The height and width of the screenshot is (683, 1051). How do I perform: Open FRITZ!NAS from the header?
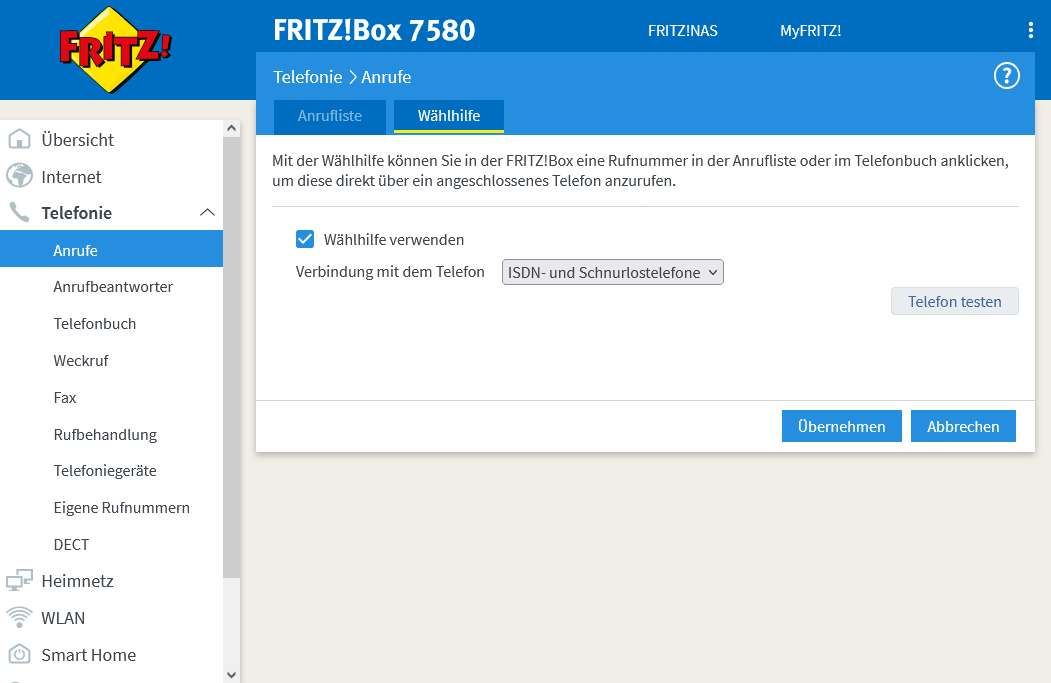[682, 31]
